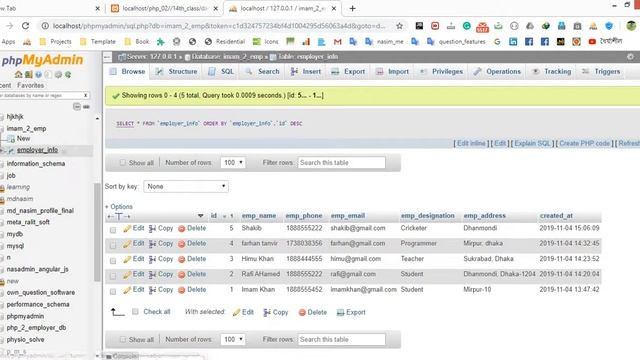The height and width of the screenshot is (360, 640).
Task: Sort by created_at column header
Action: [x=556, y=216]
